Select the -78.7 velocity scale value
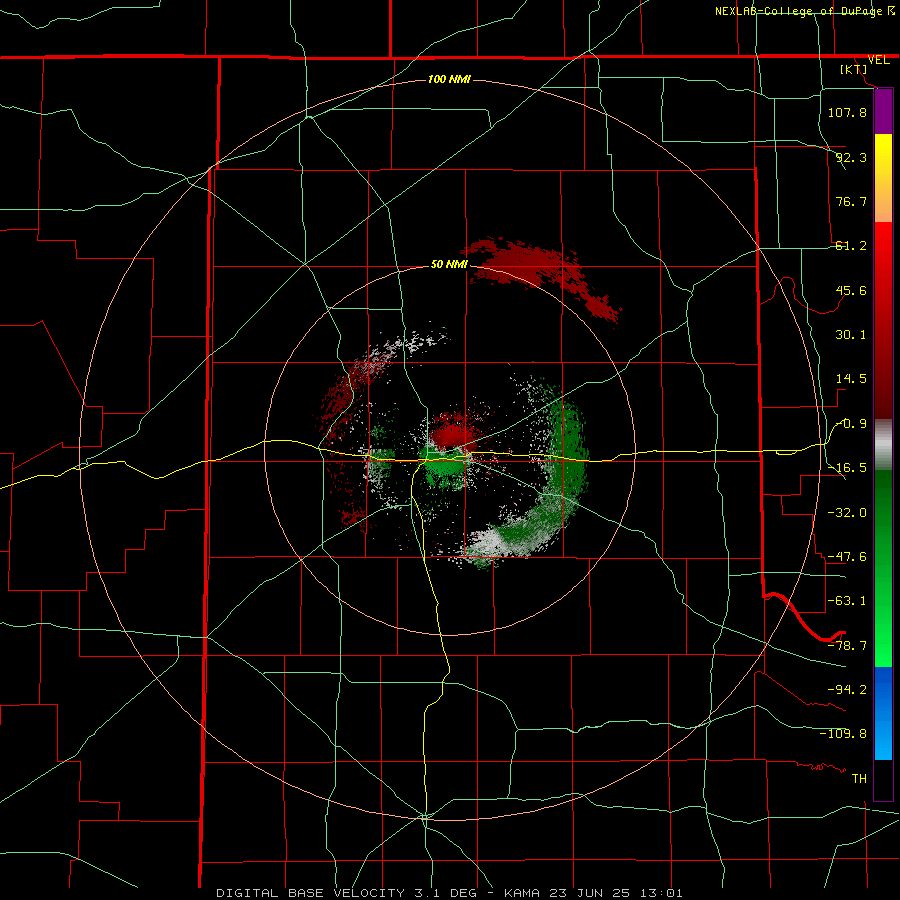The width and height of the screenshot is (900, 900). tap(847, 646)
